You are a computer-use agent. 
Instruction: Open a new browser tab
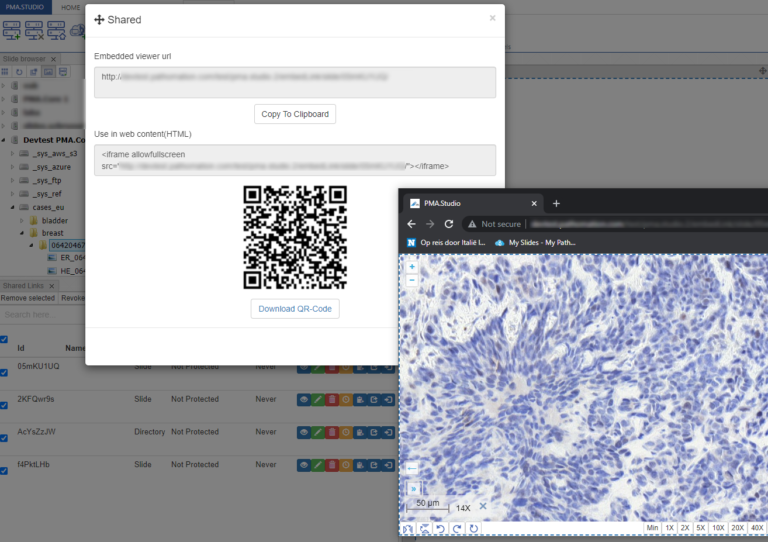click(556, 203)
